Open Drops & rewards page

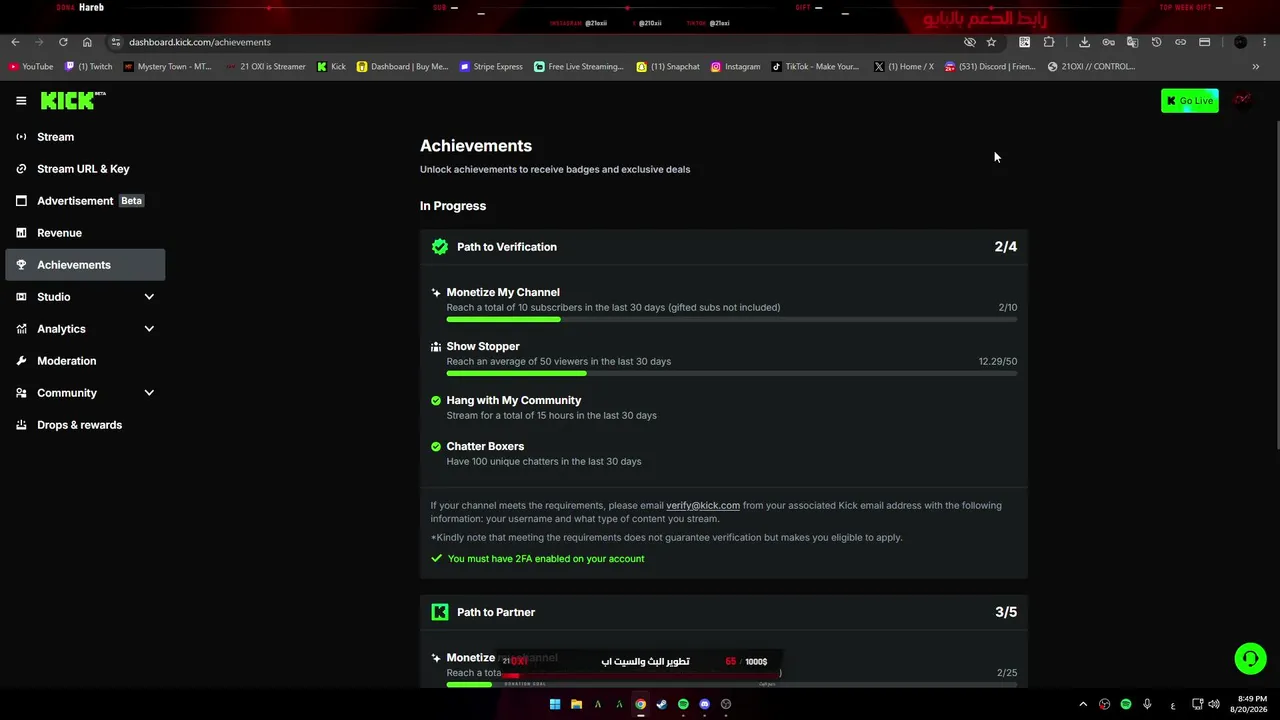(85, 425)
